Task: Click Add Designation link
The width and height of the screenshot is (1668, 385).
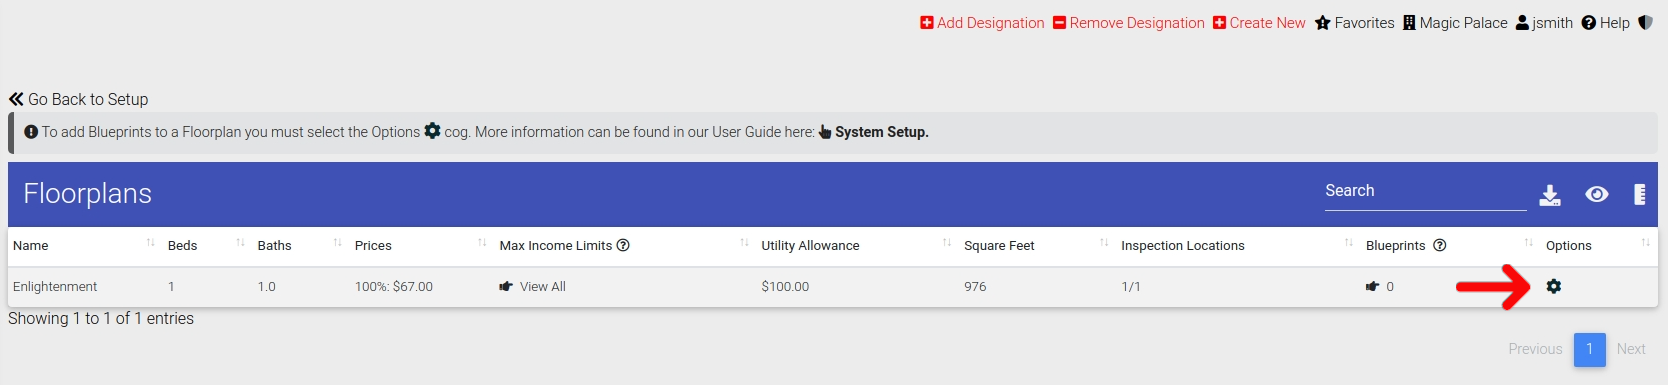Action: (x=982, y=23)
